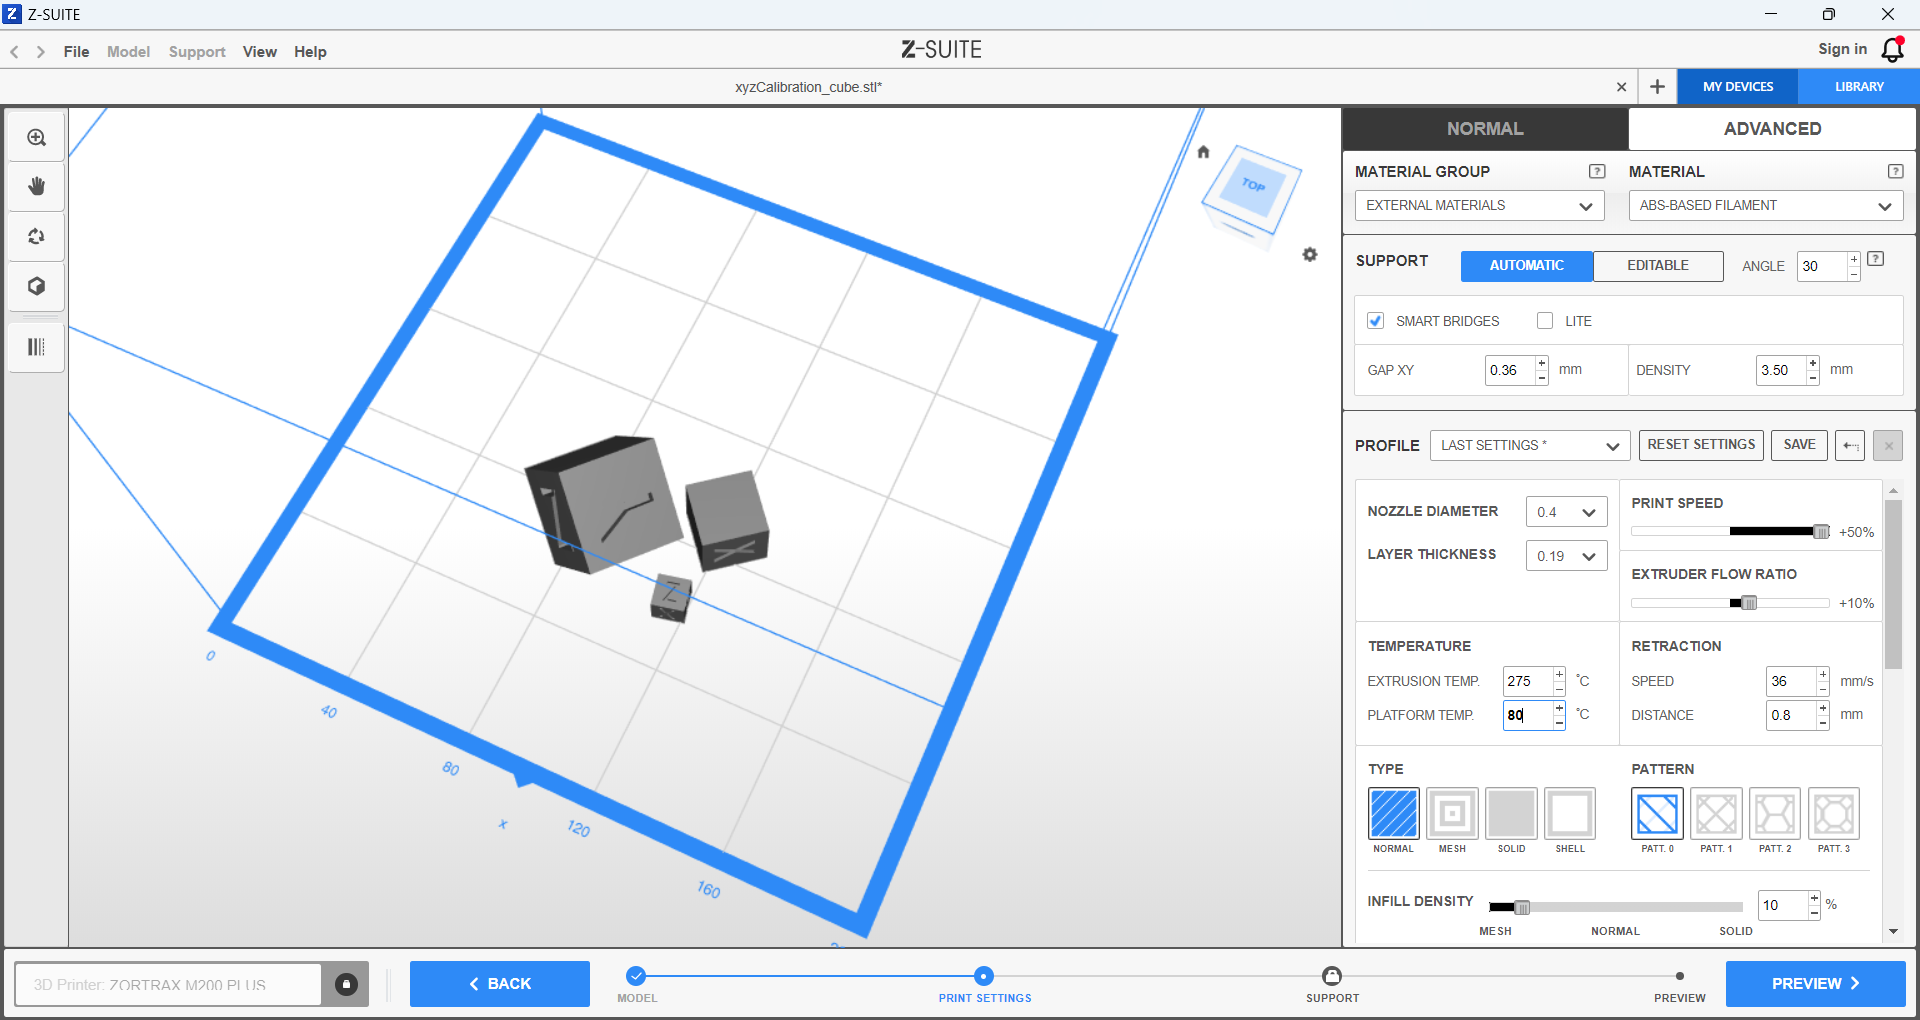Viewport: 1920px width, 1020px height.
Task: Click Sign in link
Action: pyautogui.click(x=1842, y=49)
